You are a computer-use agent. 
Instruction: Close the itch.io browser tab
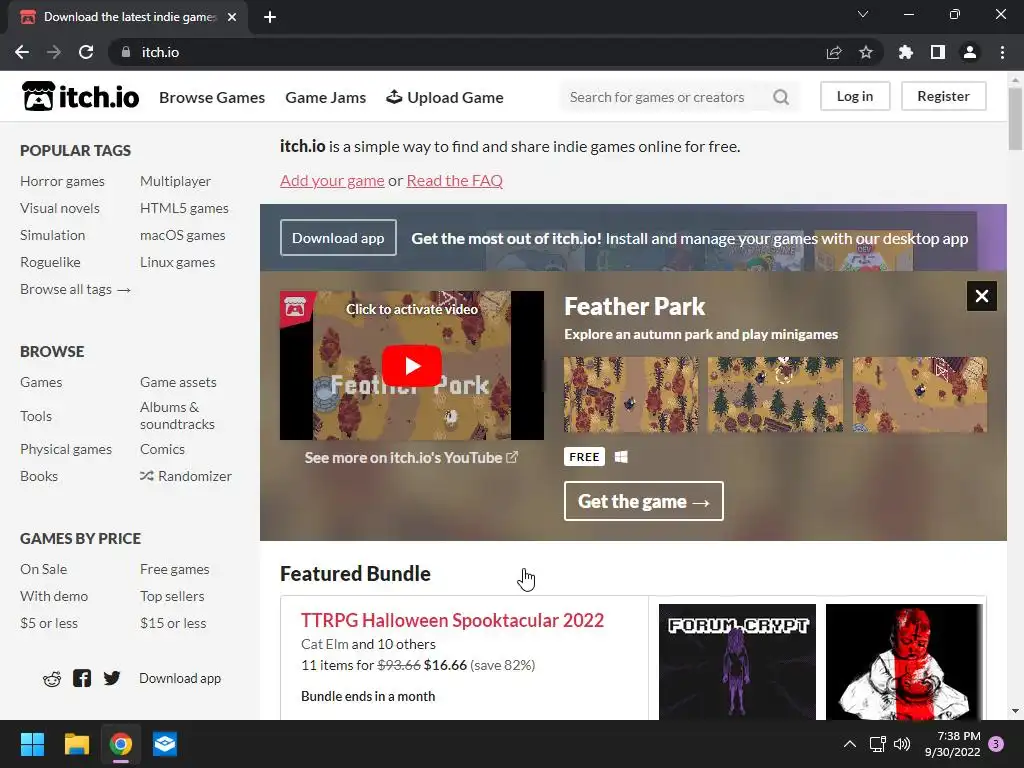tap(232, 17)
